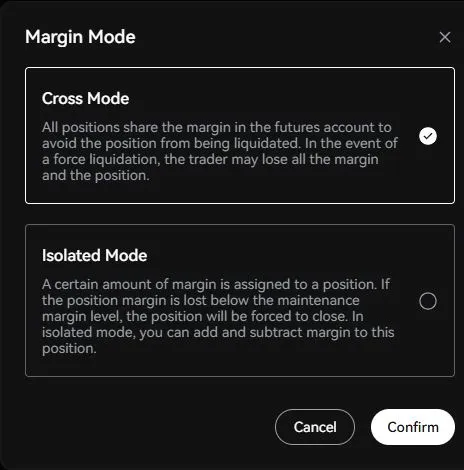The image size is (464, 470).
Task: Click the checkmark icon for Cross Mode
Action: click(428, 136)
